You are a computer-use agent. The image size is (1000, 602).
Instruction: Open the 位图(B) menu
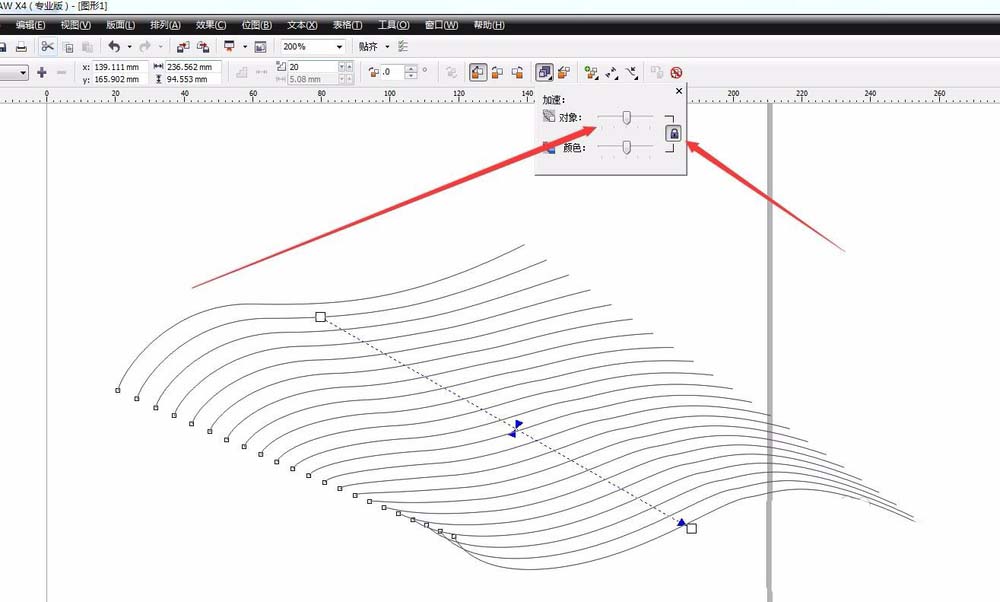(256, 25)
